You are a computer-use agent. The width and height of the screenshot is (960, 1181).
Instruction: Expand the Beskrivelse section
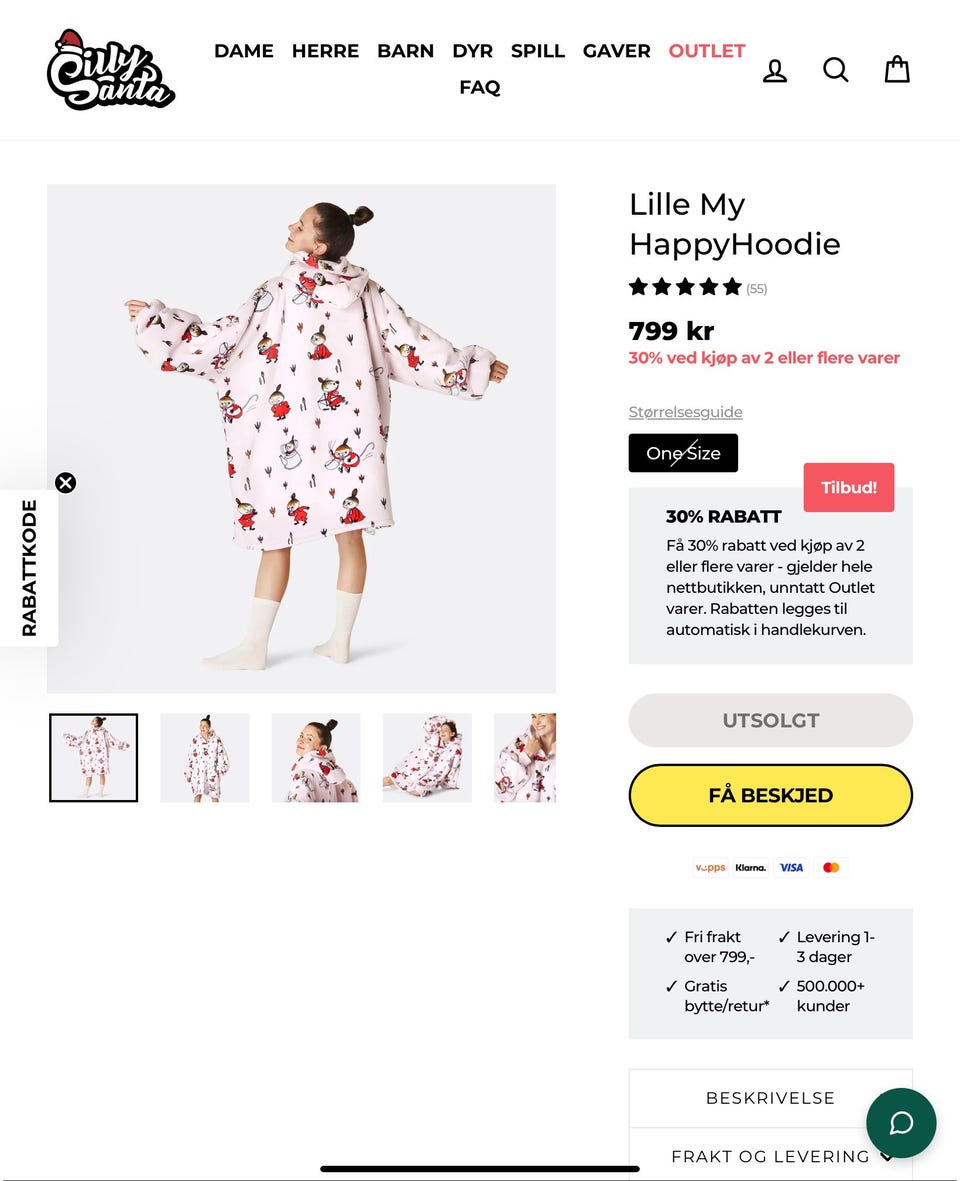tap(770, 1098)
